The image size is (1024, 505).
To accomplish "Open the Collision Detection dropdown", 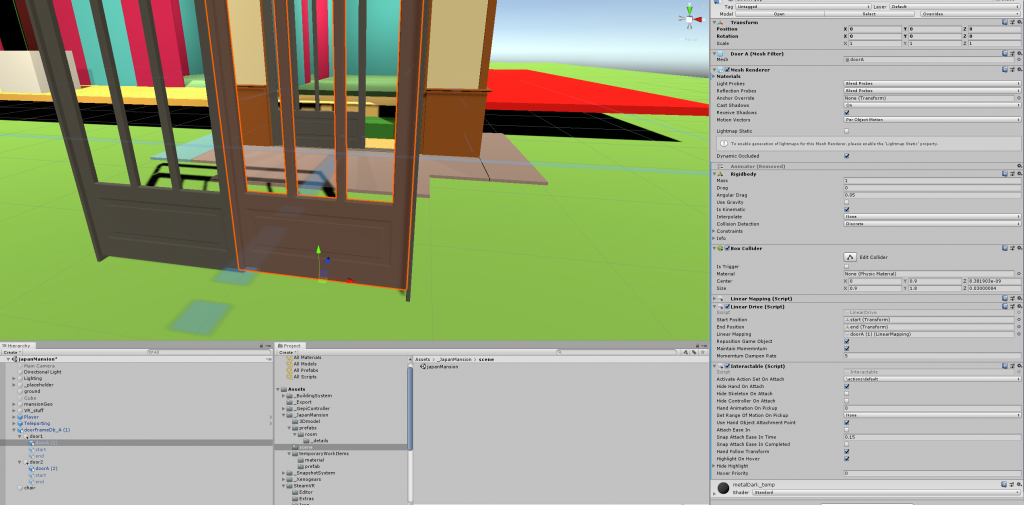I will click(932, 223).
